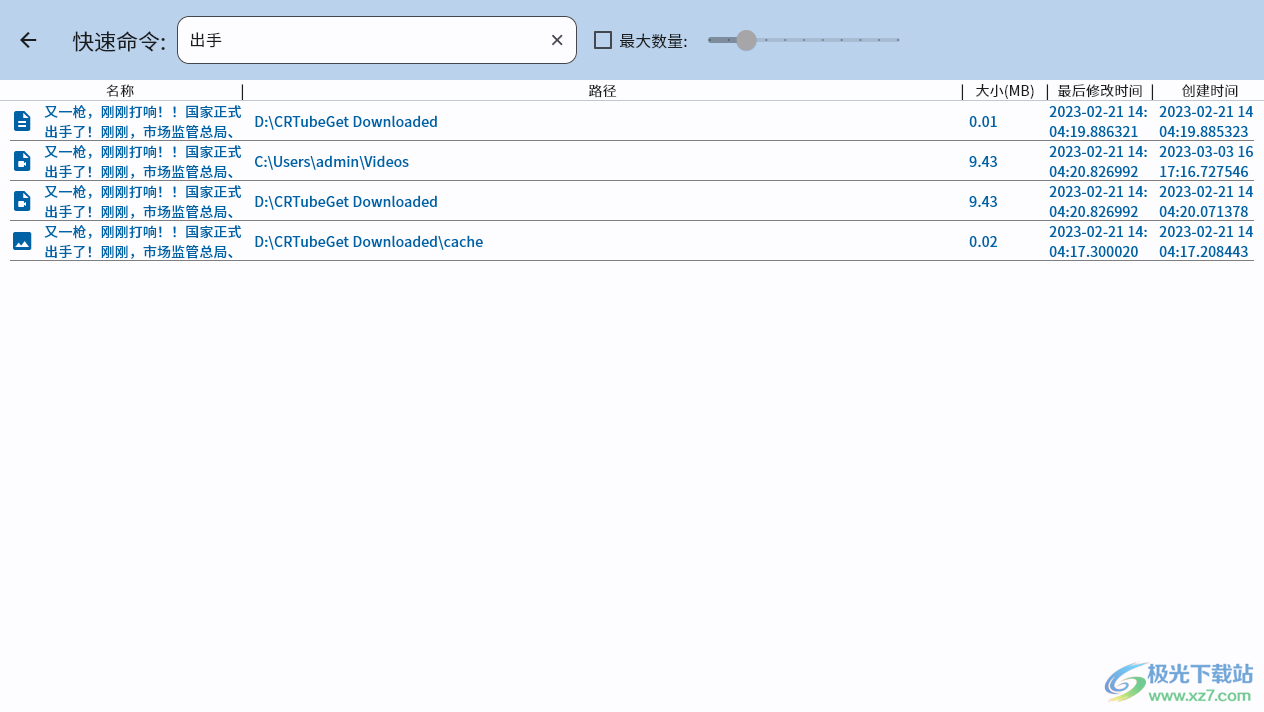Click size 9.43 in the C:\Users\admin\Videos row
Image resolution: width=1264 pixels, height=712 pixels.
(x=983, y=161)
